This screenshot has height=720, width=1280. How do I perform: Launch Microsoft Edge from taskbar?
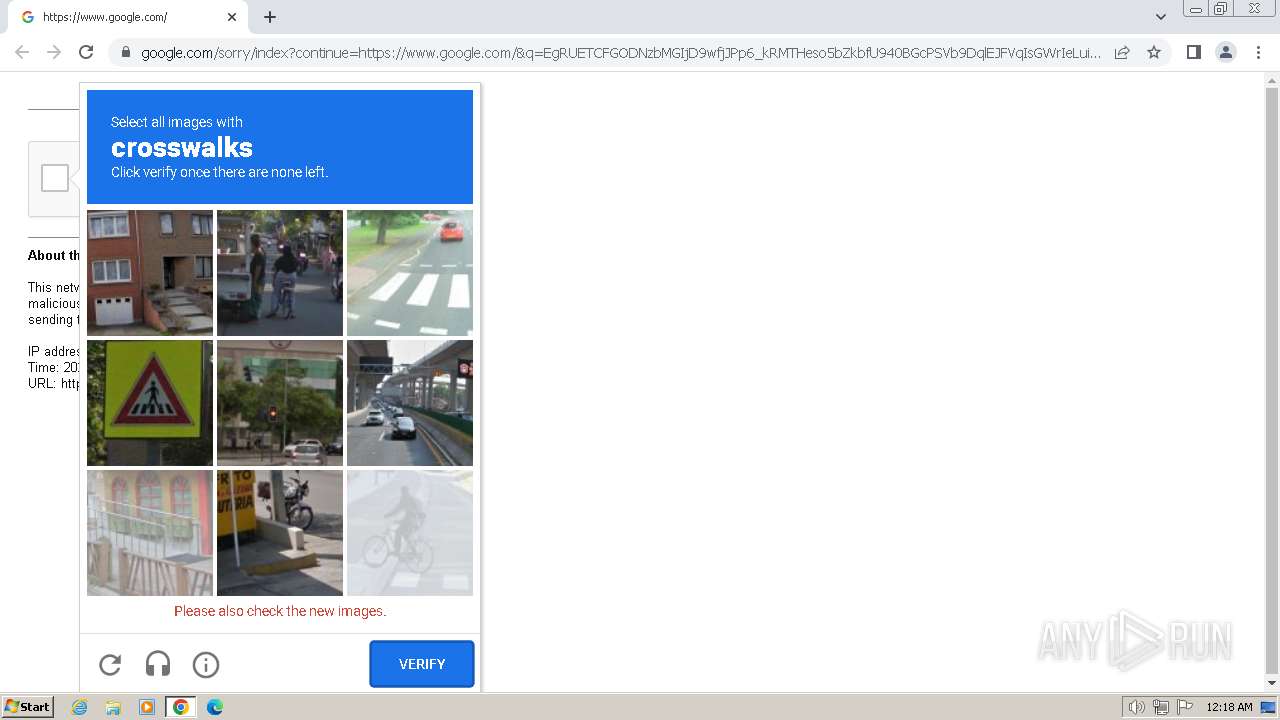click(x=215, y=707)
